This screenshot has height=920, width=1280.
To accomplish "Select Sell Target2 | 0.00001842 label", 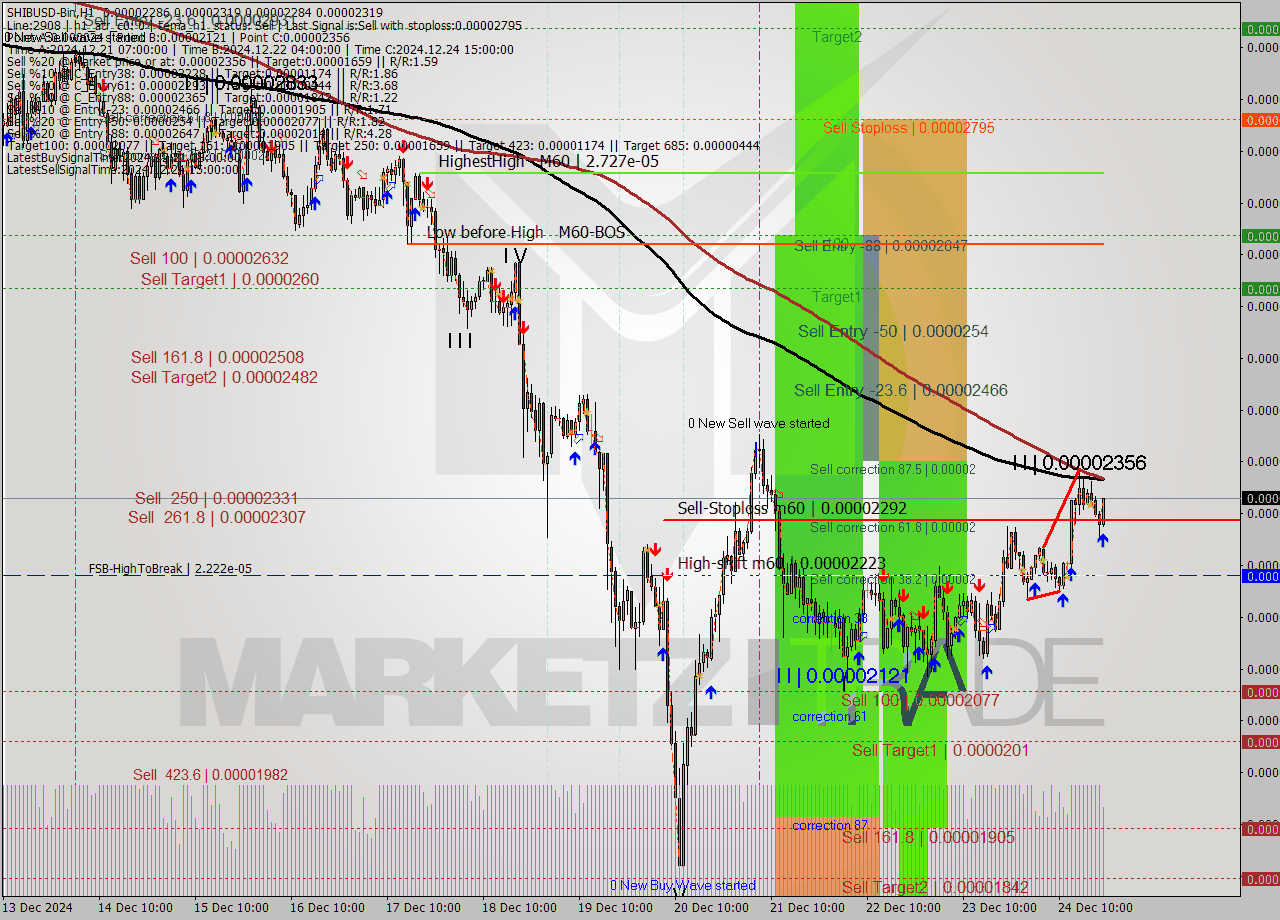I will 935,887.
